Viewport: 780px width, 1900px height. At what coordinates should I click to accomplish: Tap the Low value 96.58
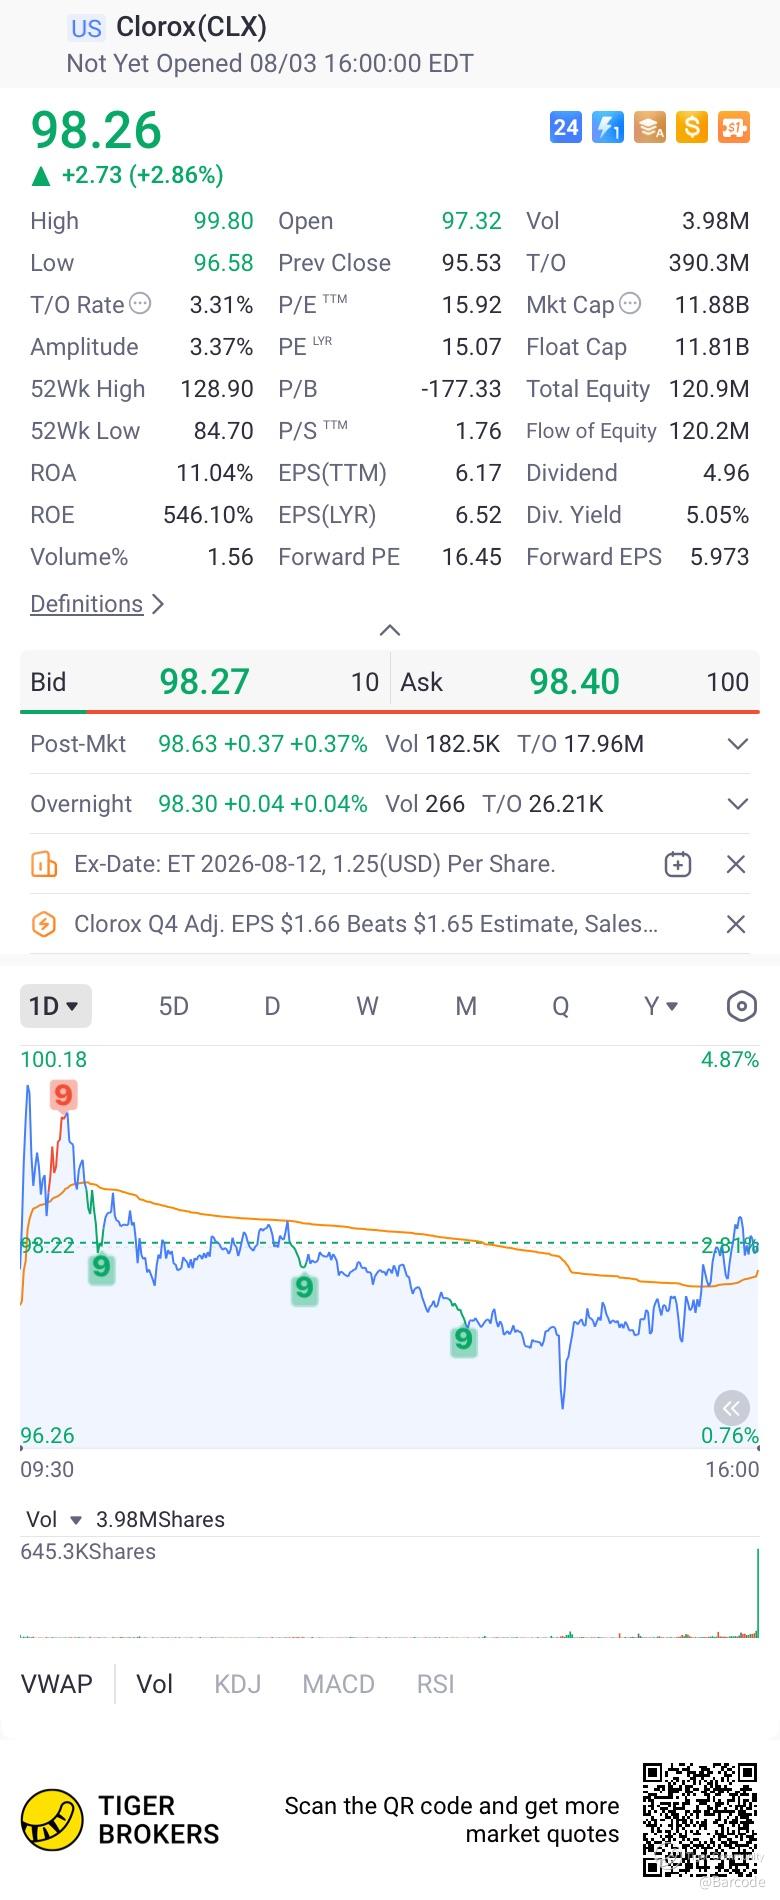tap(224, 263)
